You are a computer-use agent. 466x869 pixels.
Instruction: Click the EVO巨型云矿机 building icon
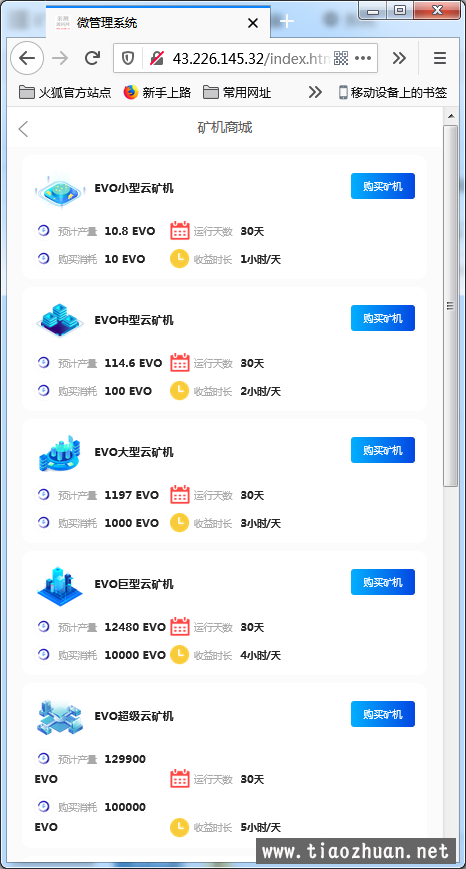(x=60, y=586)
